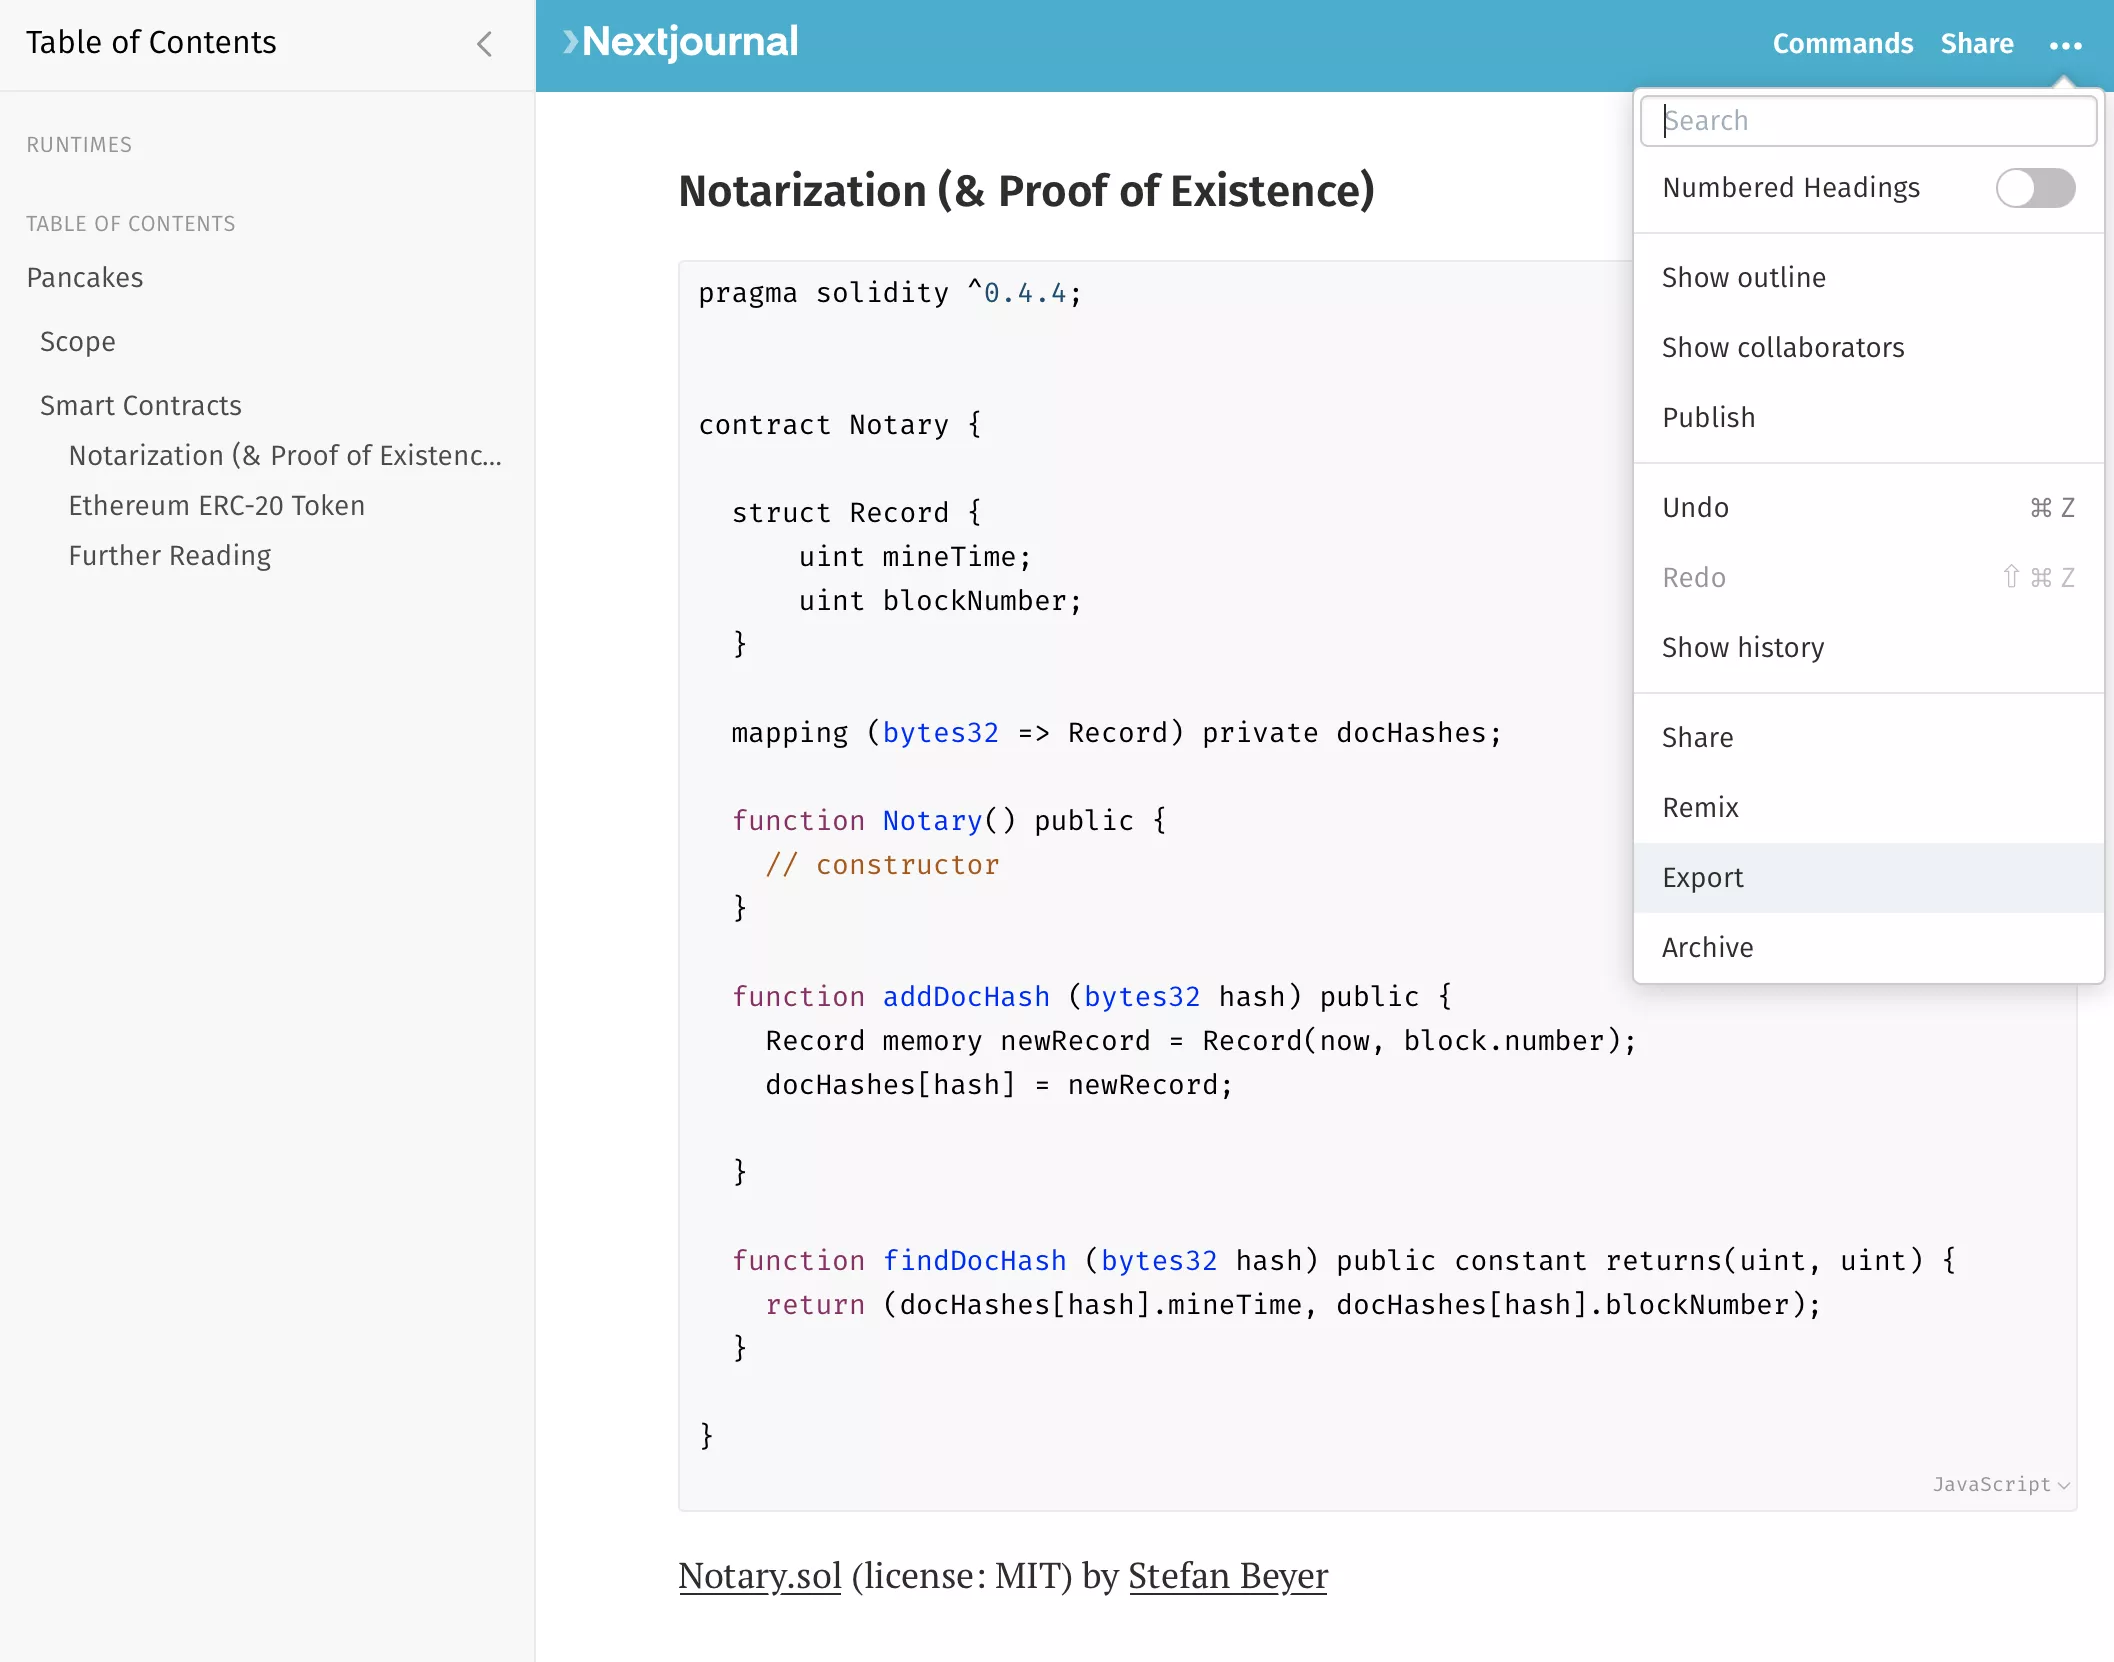Select Publish from the menu
Screen dimensions: 2114x1662
(x=1709, y=417)
